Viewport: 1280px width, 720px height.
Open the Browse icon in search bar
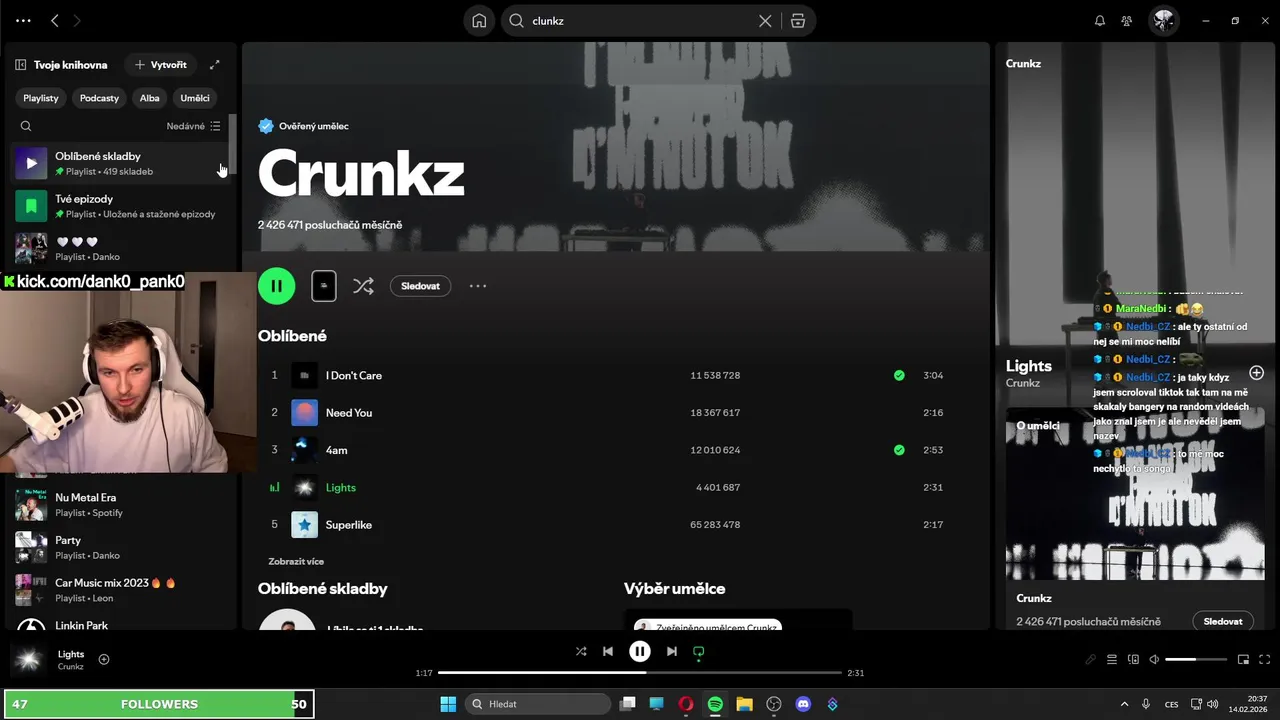pyautogui.click(x=797, y=21)
